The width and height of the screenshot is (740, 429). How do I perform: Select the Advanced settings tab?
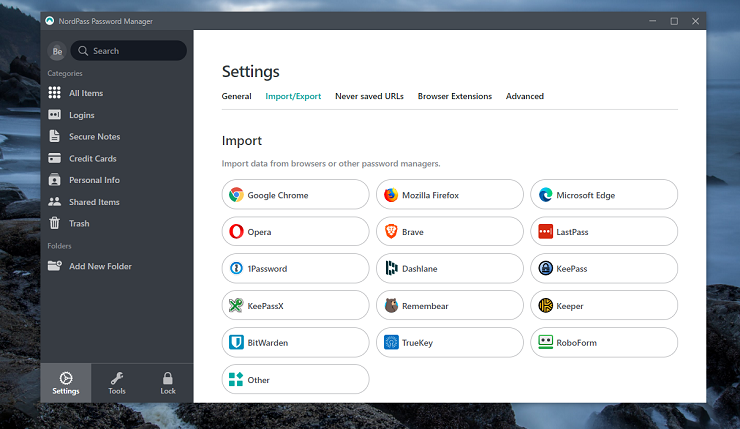click(x=525, y=96)
